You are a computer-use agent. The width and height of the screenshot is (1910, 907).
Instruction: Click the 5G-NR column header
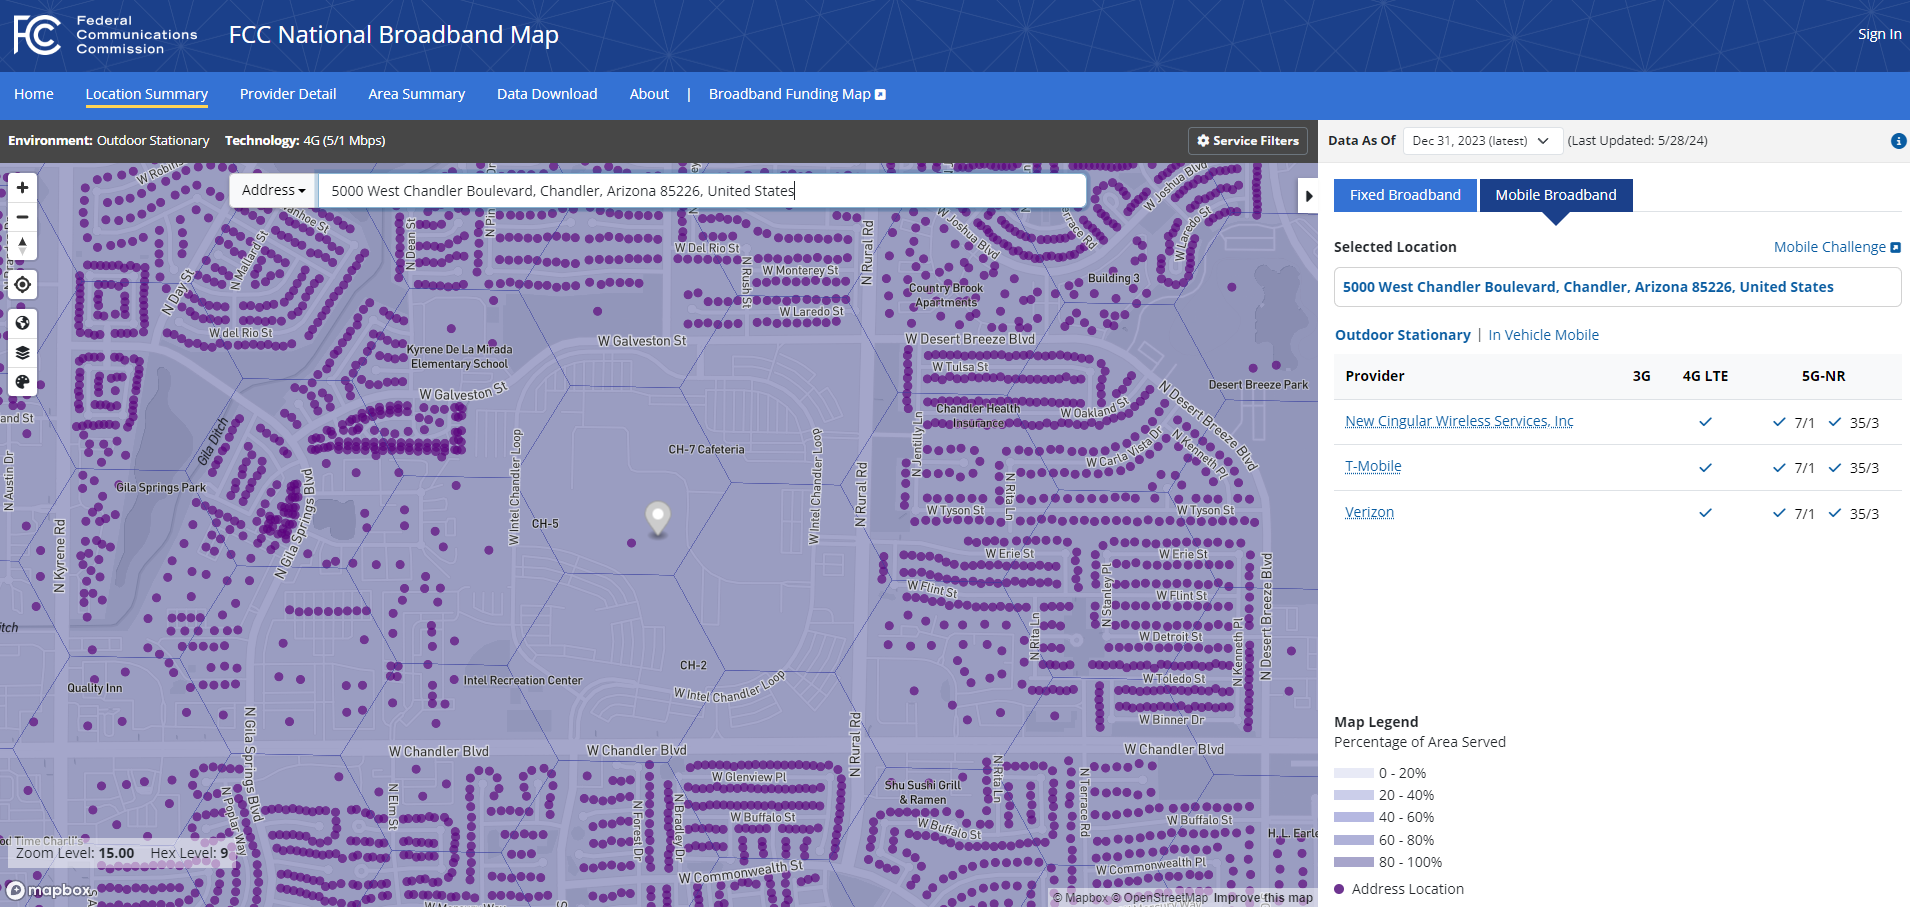click(1823, 376)
